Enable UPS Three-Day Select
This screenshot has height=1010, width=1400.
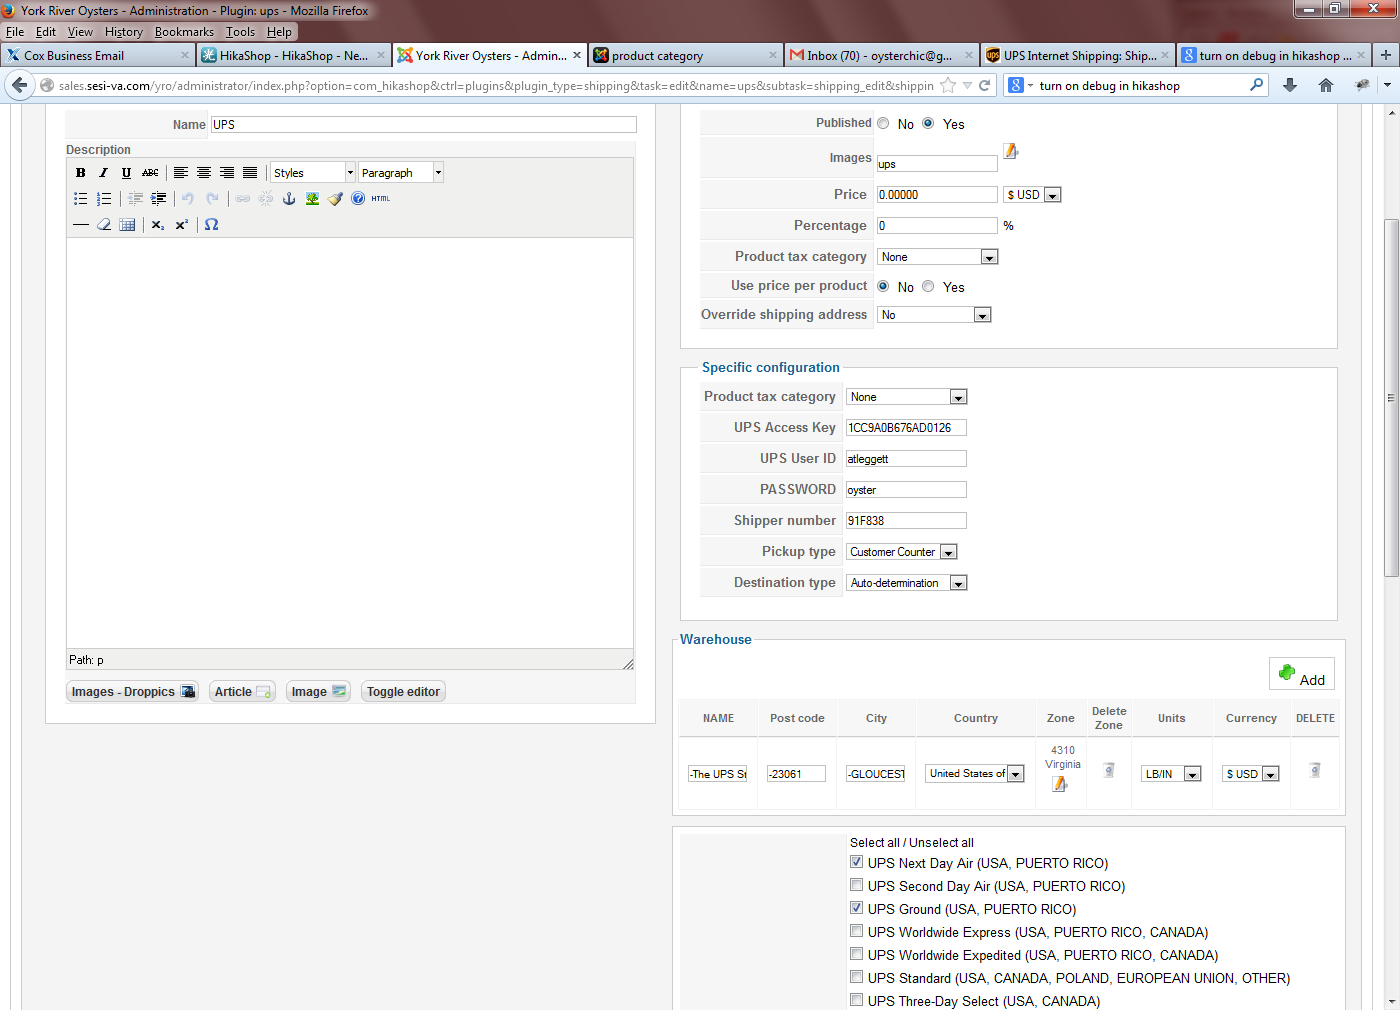click(856, 1000)
